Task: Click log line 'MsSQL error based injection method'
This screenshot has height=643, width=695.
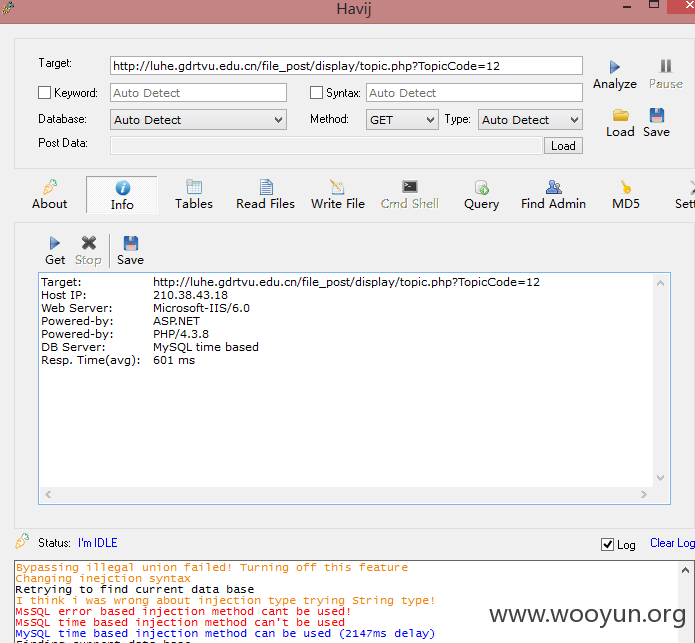Action: point(184,611)
